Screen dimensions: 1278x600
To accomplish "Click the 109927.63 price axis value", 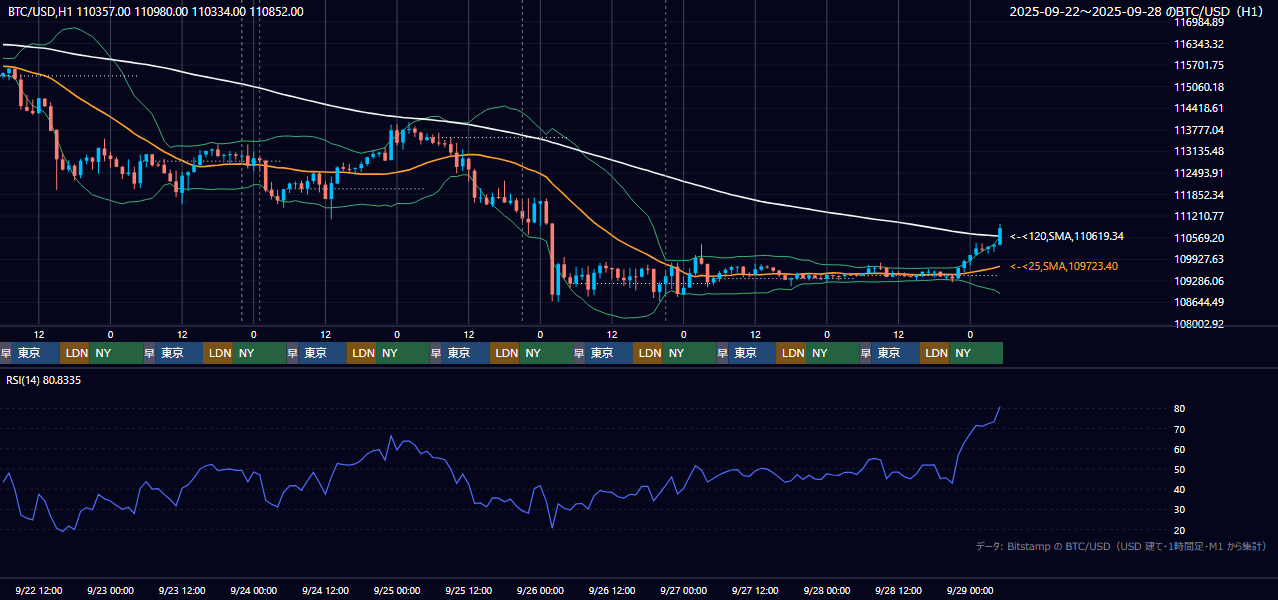I will pos(1199,259).
